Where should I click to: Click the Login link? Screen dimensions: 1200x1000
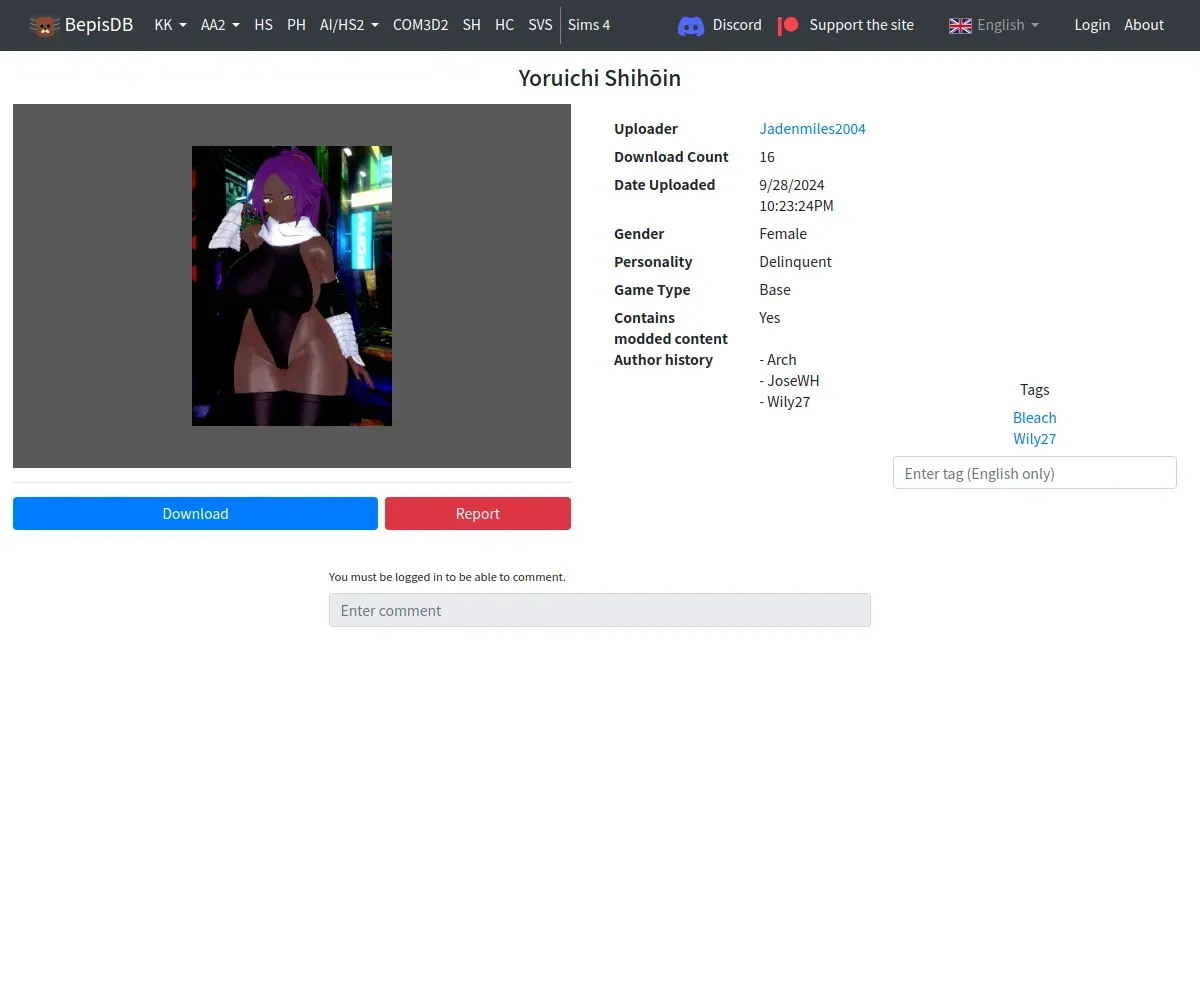(x=1092, y=25)
